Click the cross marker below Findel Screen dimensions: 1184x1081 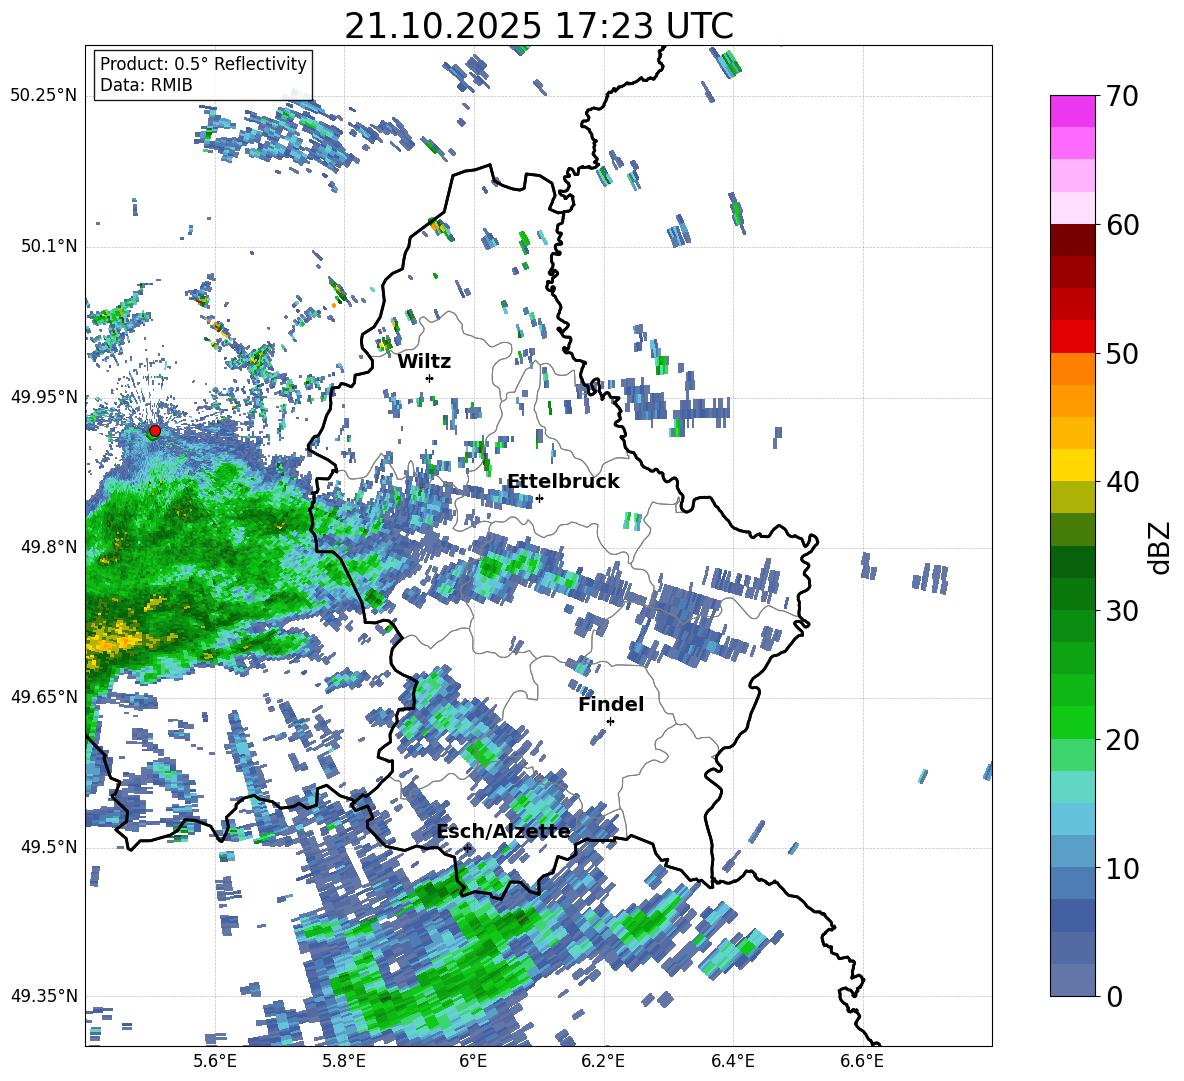610,722
